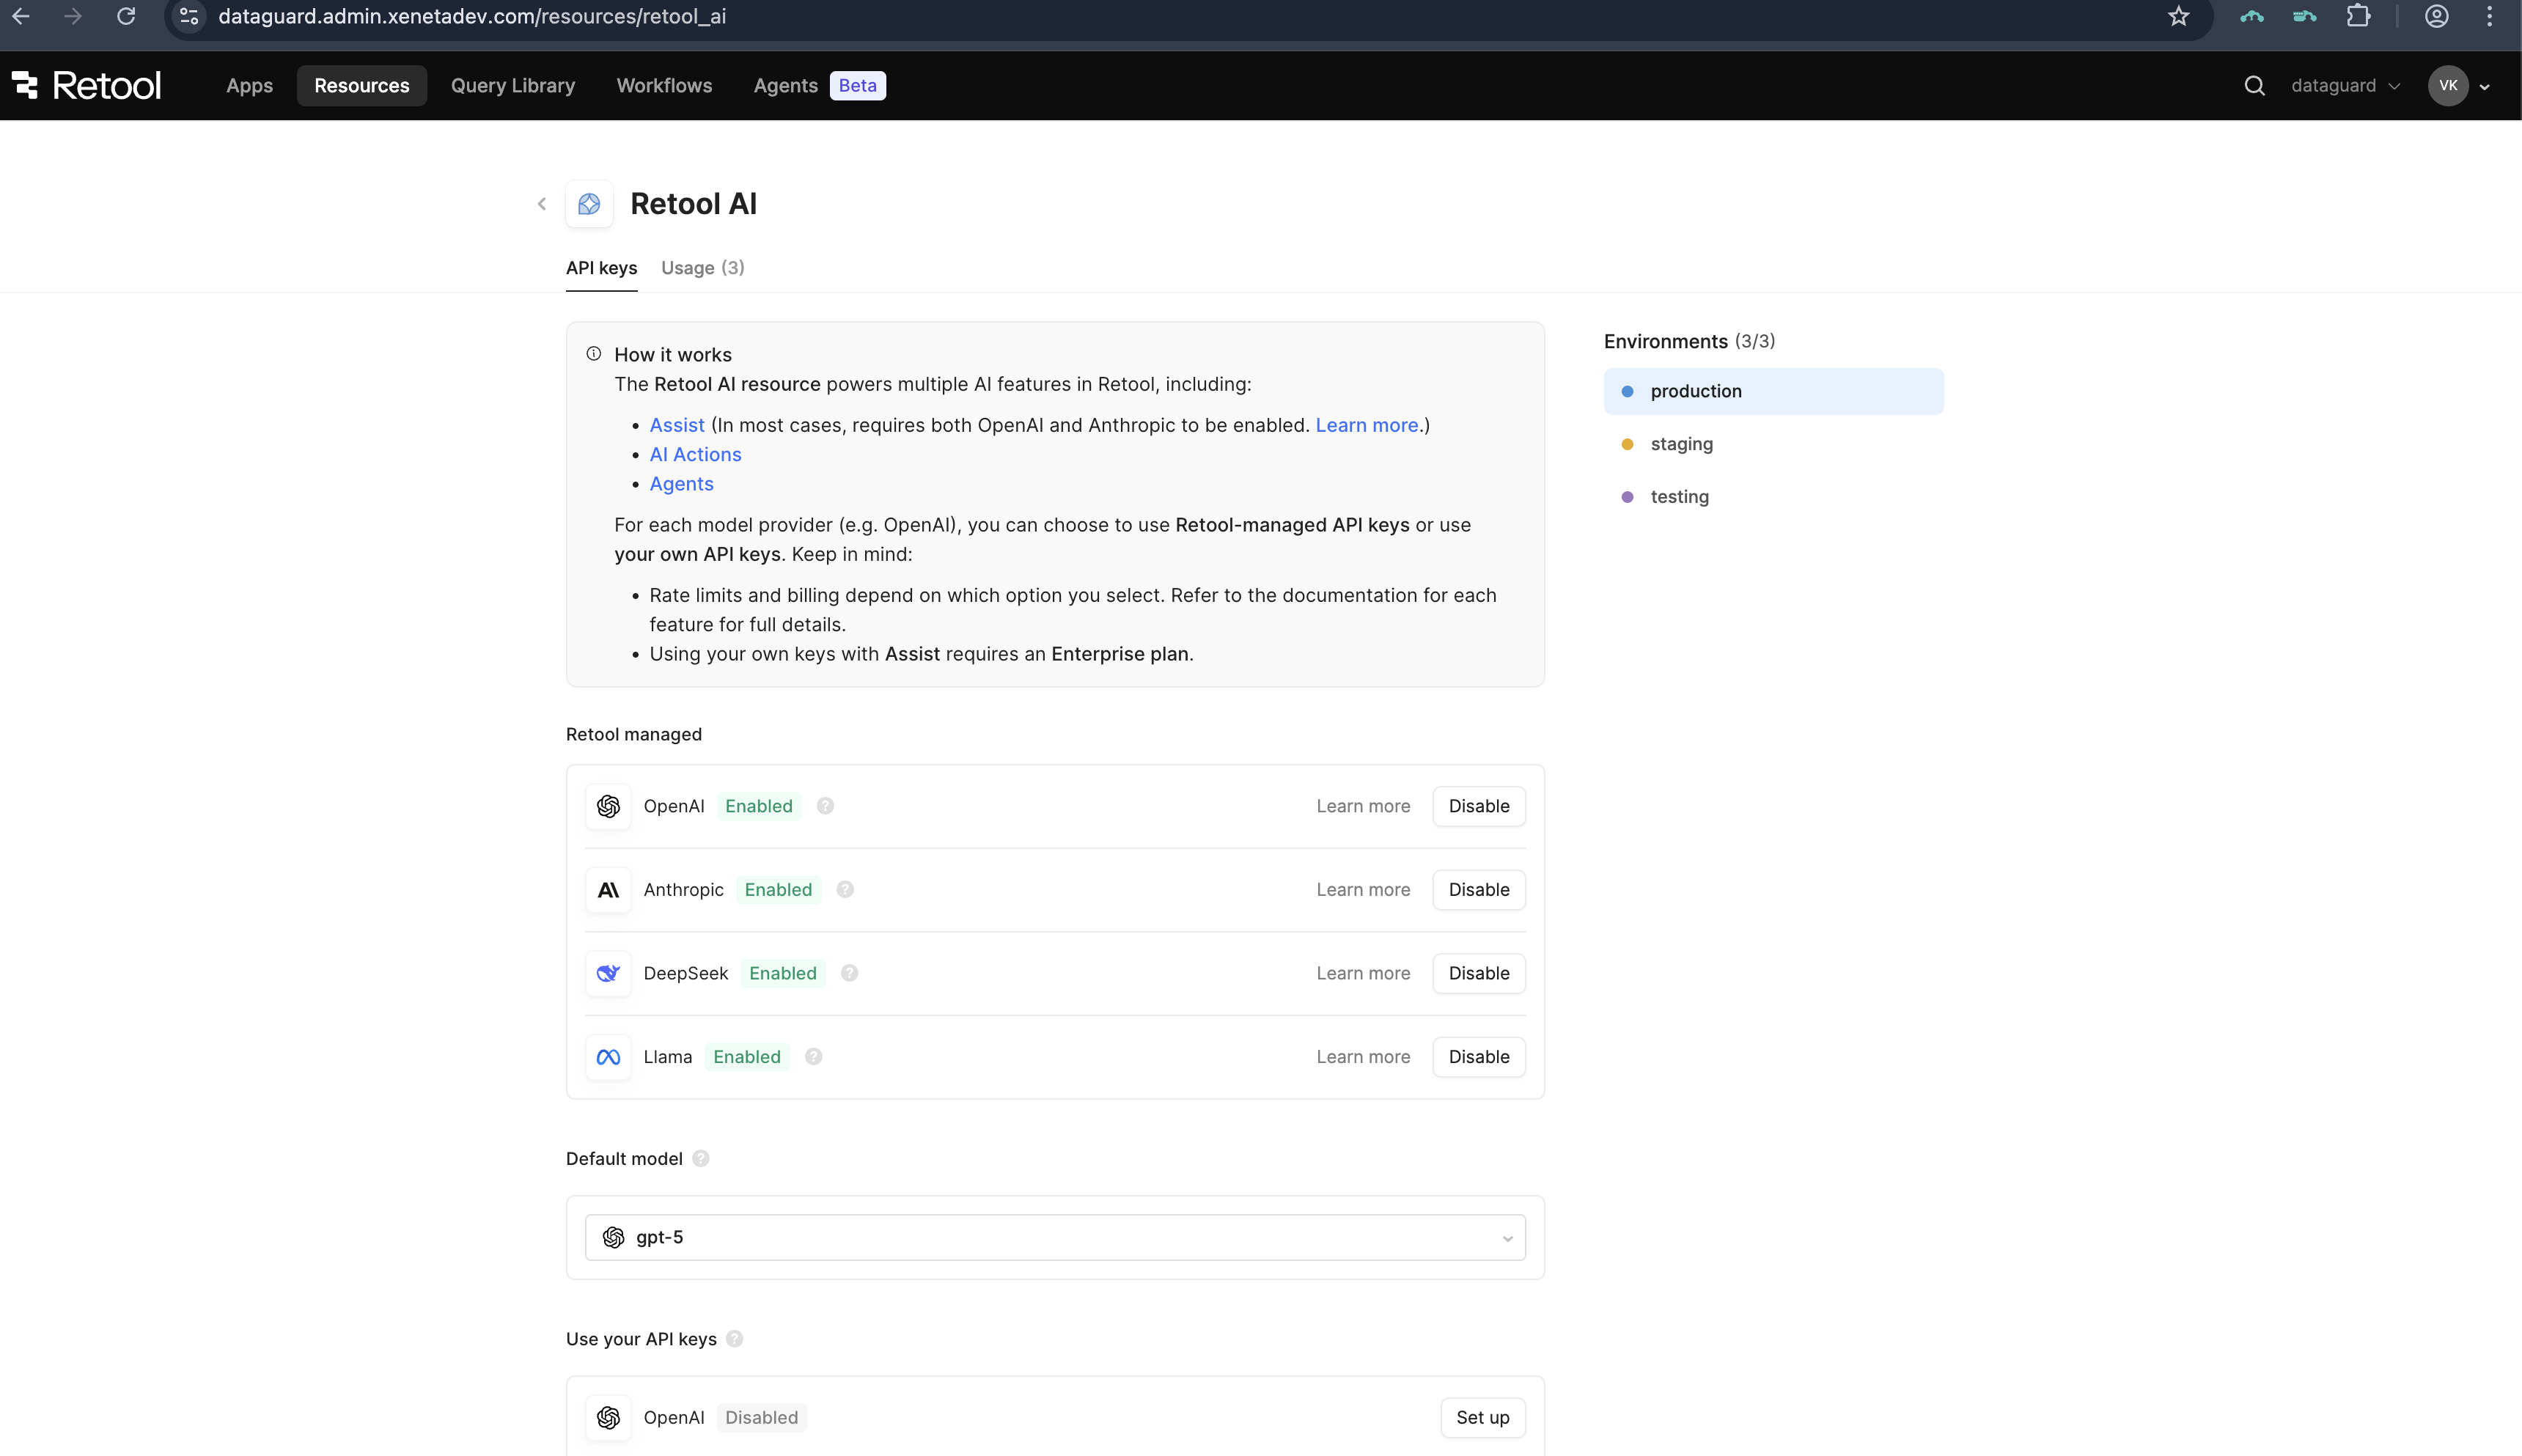
Task: Click the help icon next to Default model
Action: pyautogui.click(x=701, y=1158)
